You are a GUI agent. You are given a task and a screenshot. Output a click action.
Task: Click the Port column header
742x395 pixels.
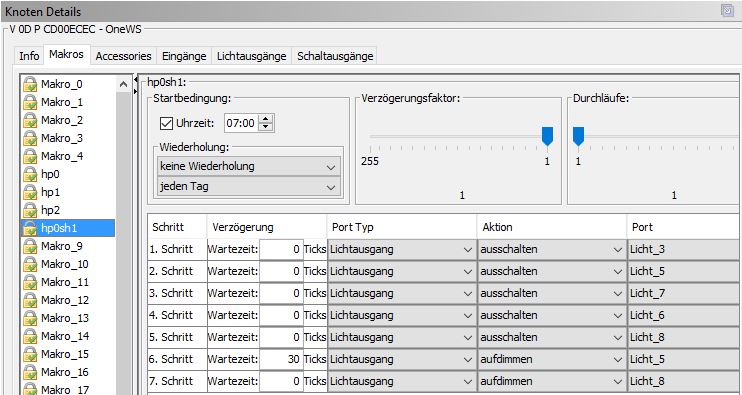684,227
